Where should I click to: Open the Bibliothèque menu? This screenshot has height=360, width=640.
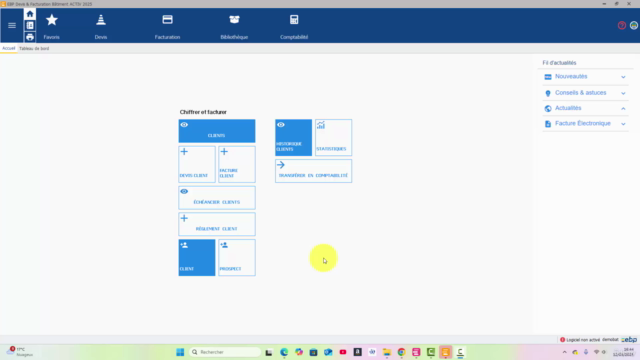tap(234, 26)
